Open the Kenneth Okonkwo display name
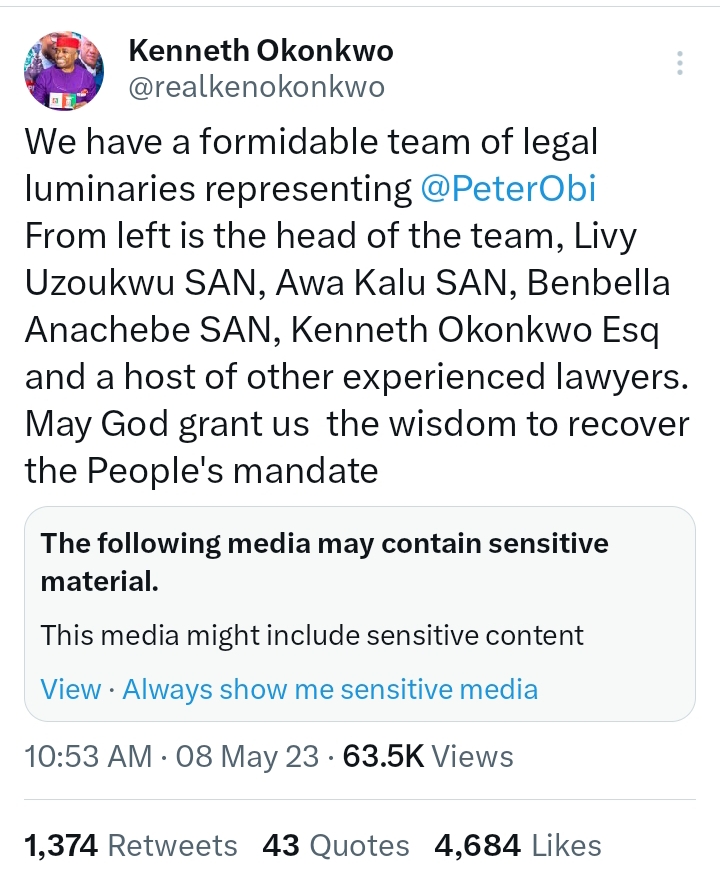This screenshot has height=884, width=720. coord(261,50)
